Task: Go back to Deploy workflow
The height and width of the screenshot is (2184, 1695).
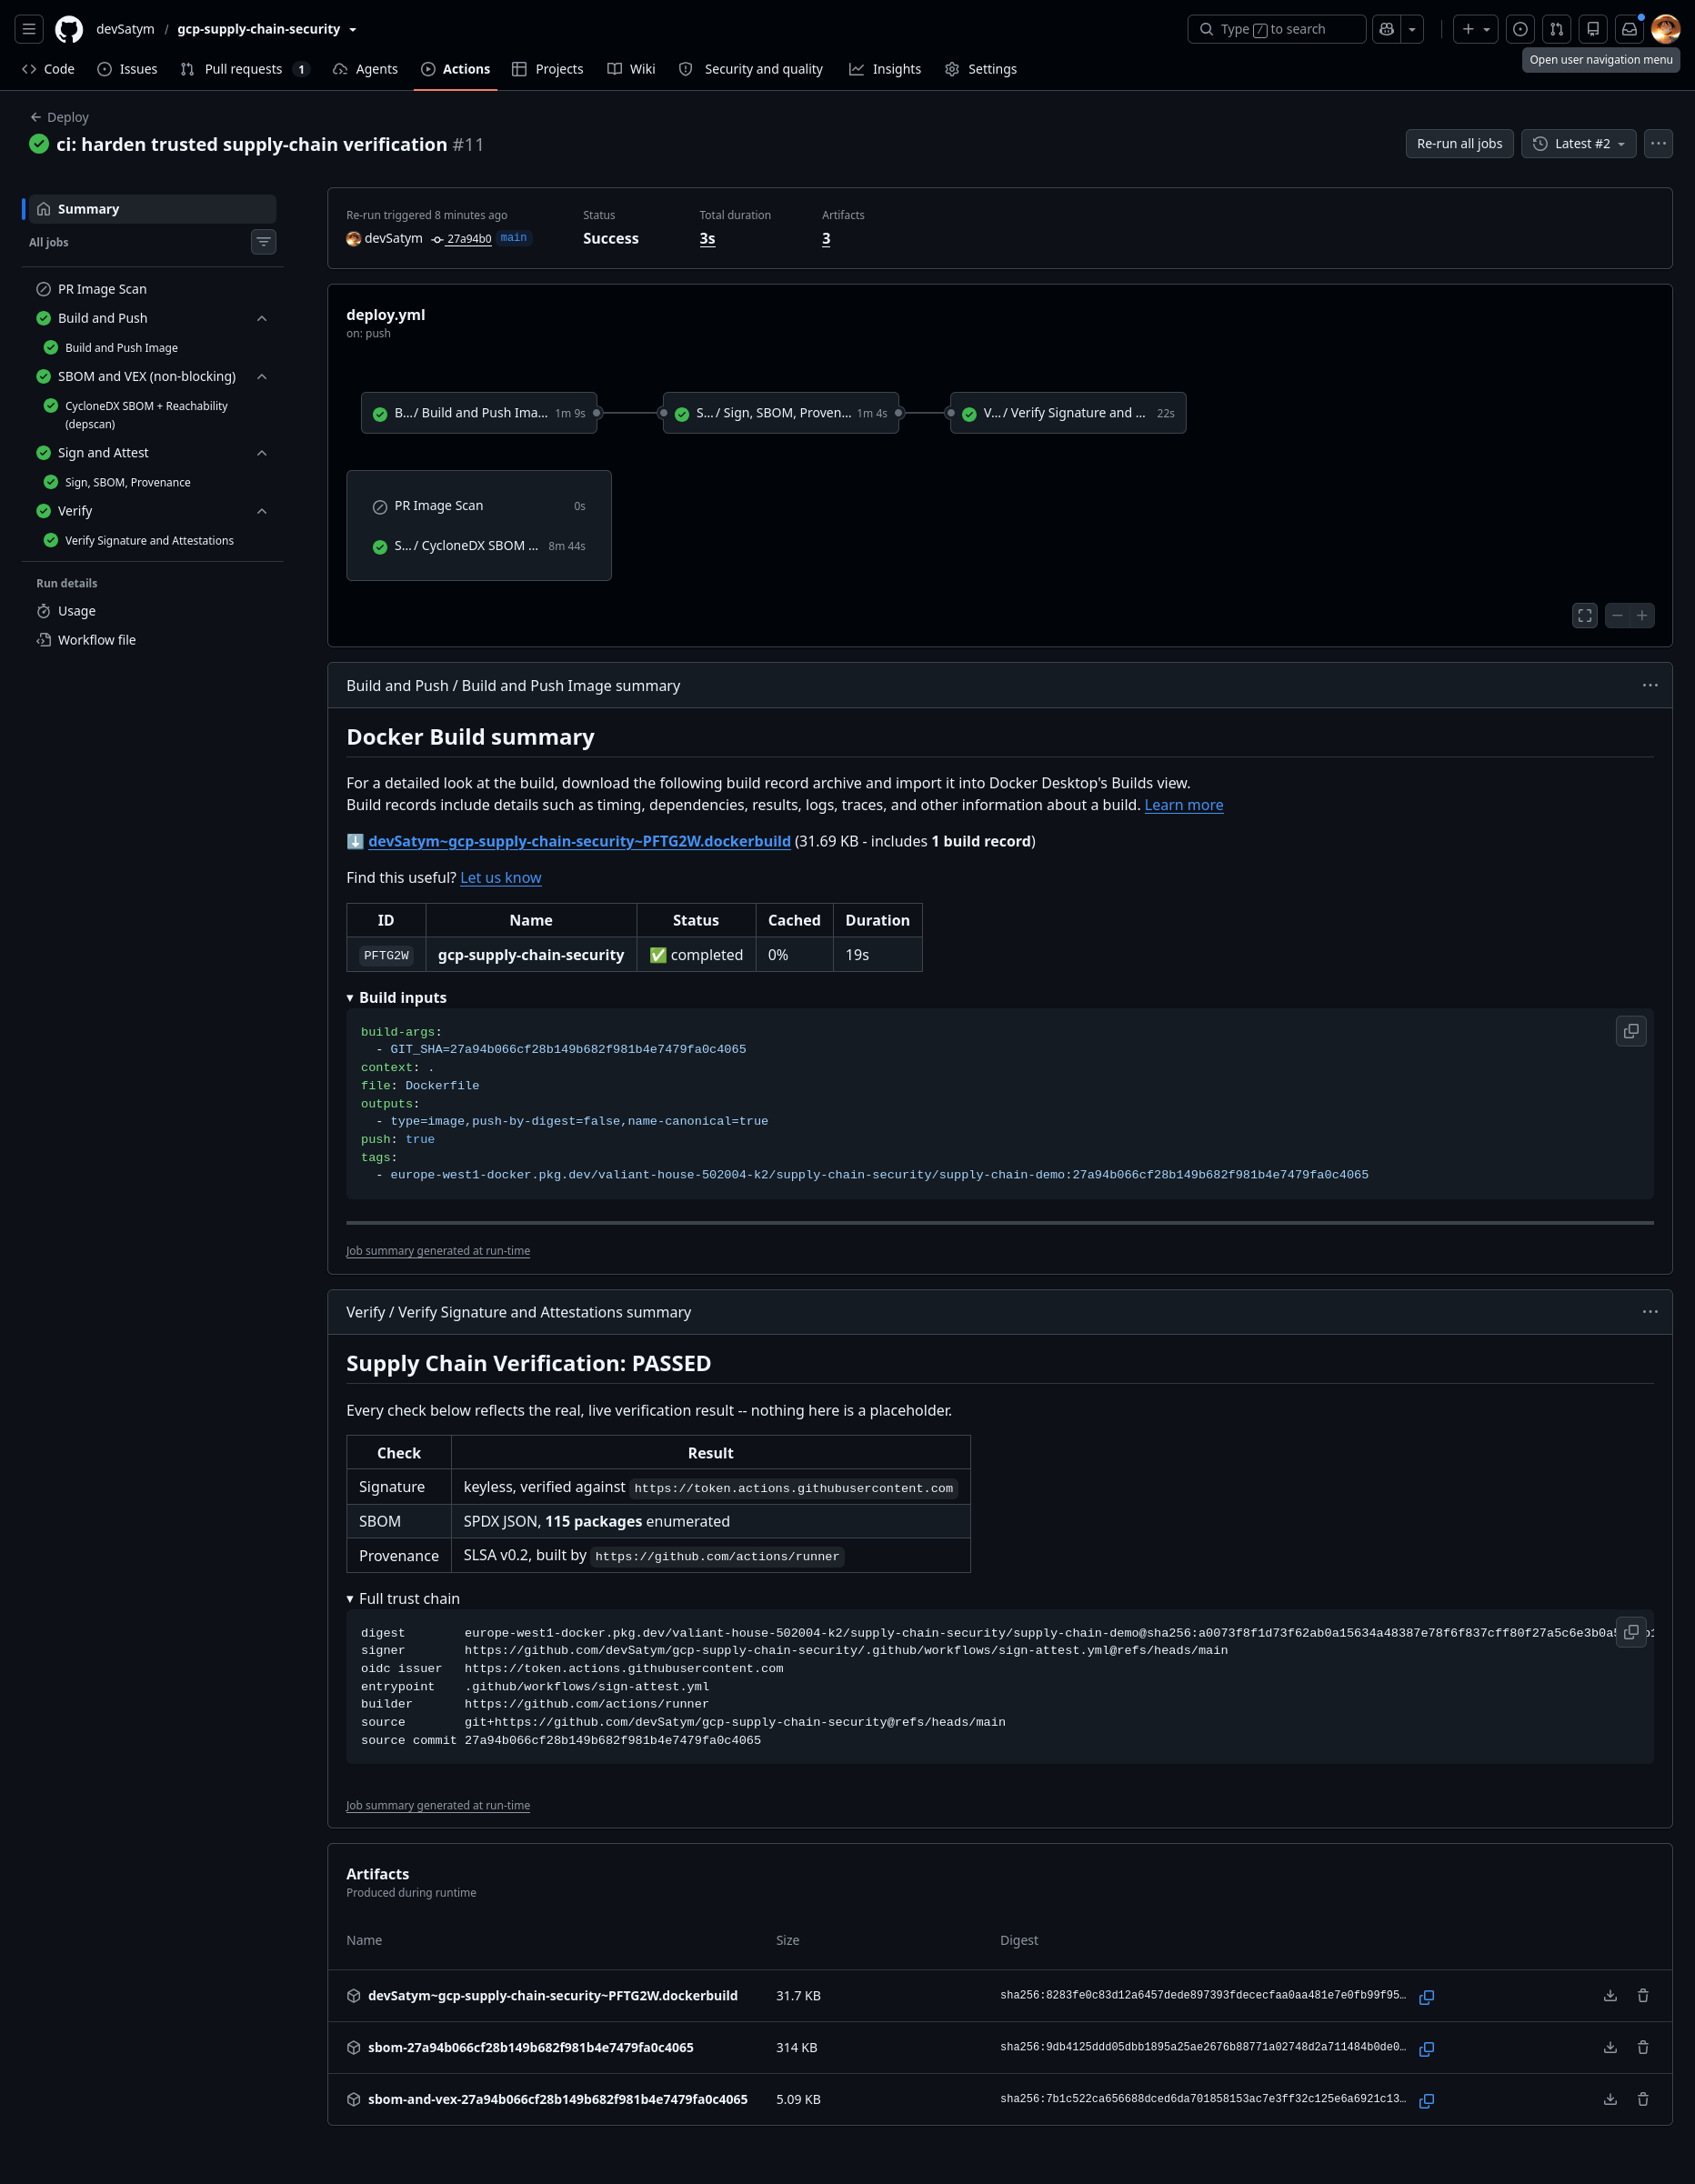Action: [x=59, y=117]
